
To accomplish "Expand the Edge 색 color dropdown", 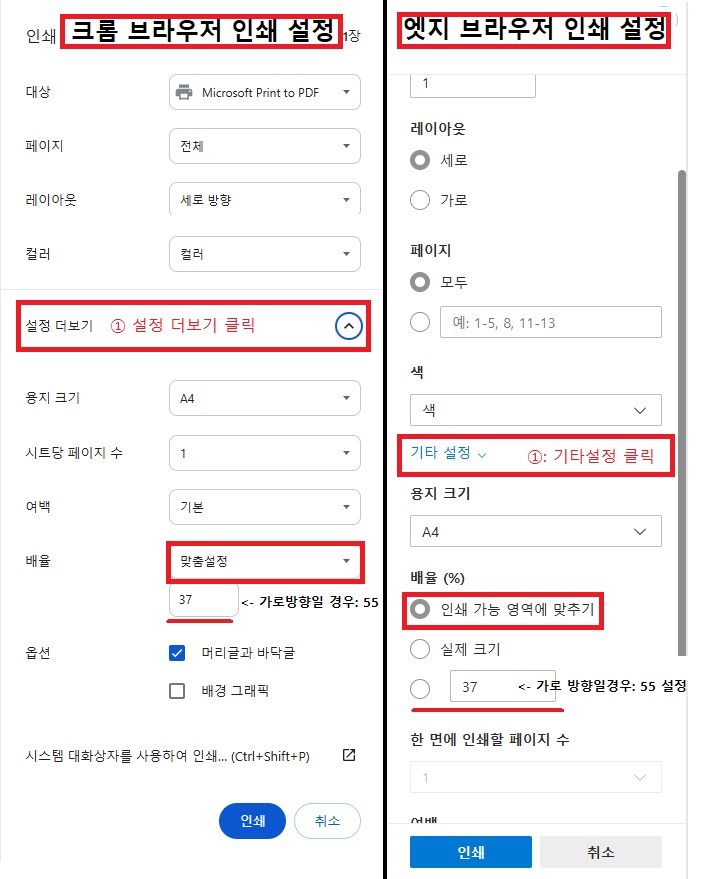I will [x=536, y=410].
